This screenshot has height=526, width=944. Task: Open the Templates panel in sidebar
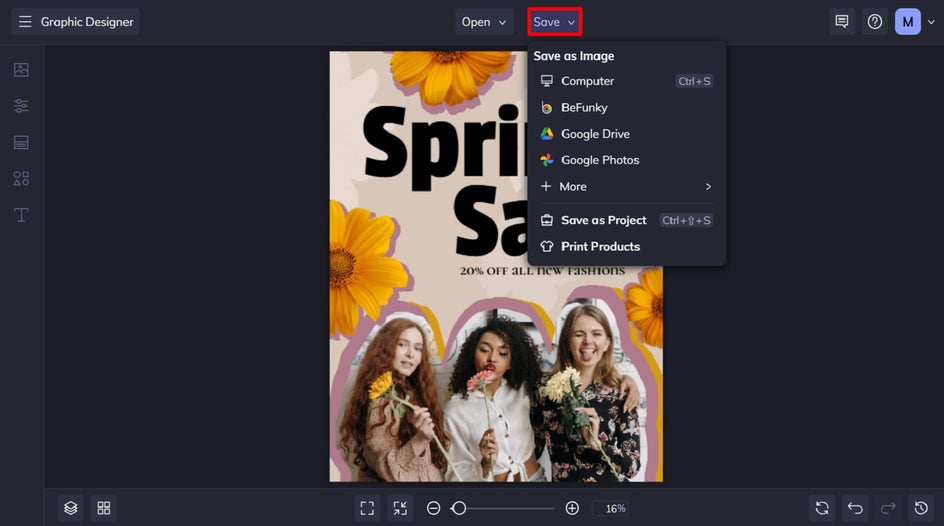click(21, 143)
